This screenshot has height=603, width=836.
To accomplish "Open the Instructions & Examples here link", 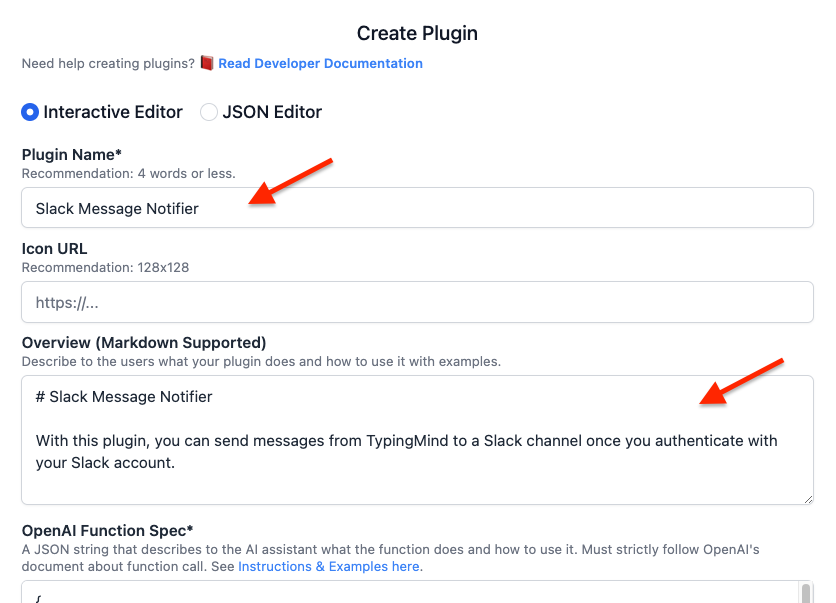I will (x=329, y=566).
